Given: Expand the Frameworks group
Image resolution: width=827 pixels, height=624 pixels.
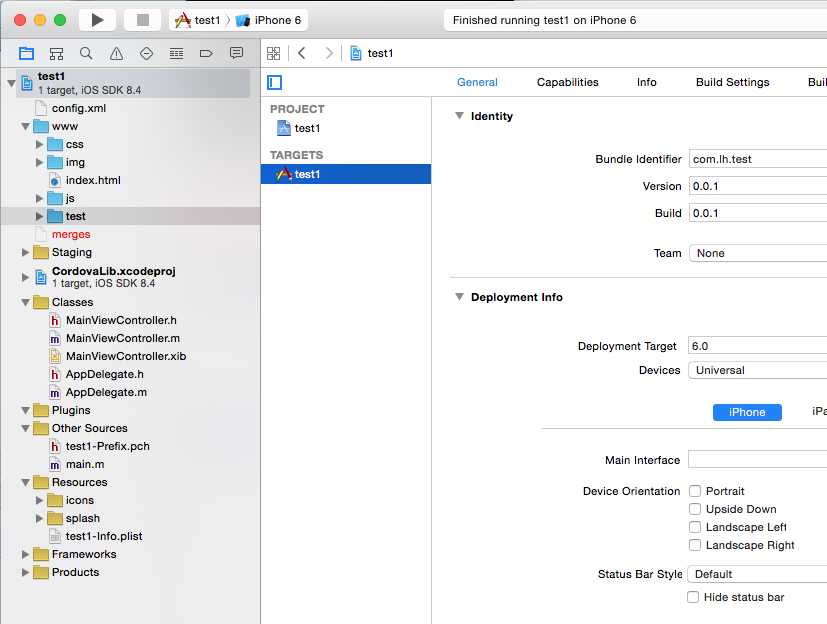Looking at the screenshot, I should click(x=25, y=554).
